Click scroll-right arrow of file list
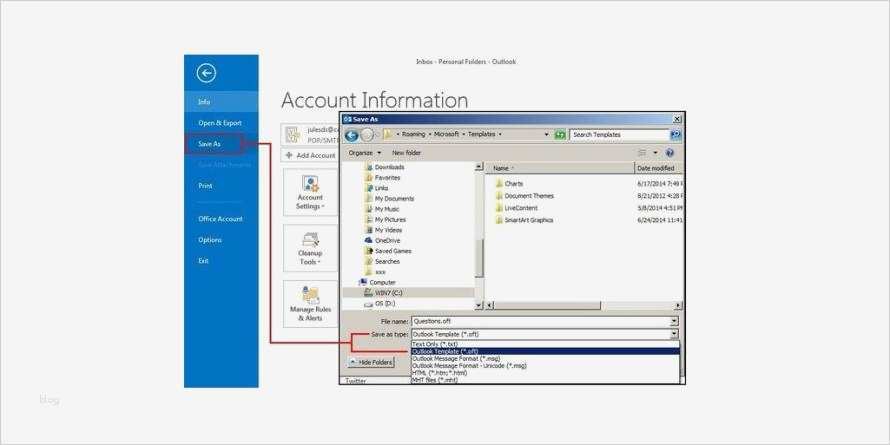 pyautogui.click(x=678, y=306)
